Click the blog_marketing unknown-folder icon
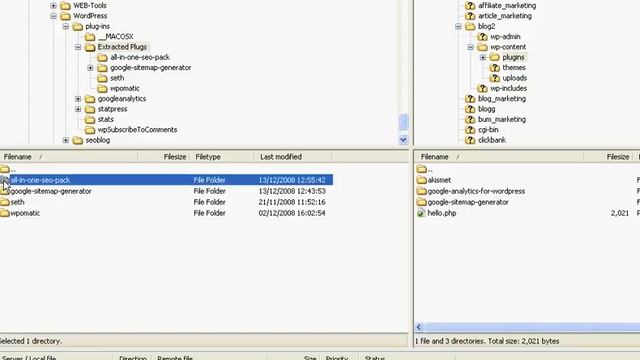The width and height of the screenshot is (640, 360). (470, 99)
